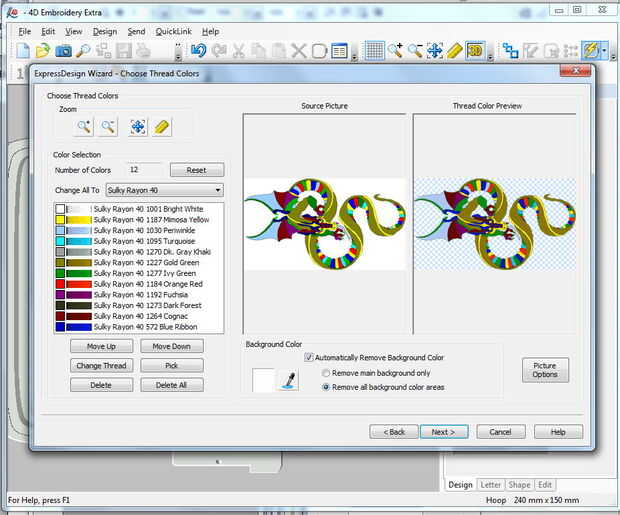Open the File menu
620x515 pixels.
tap(25, 32)
